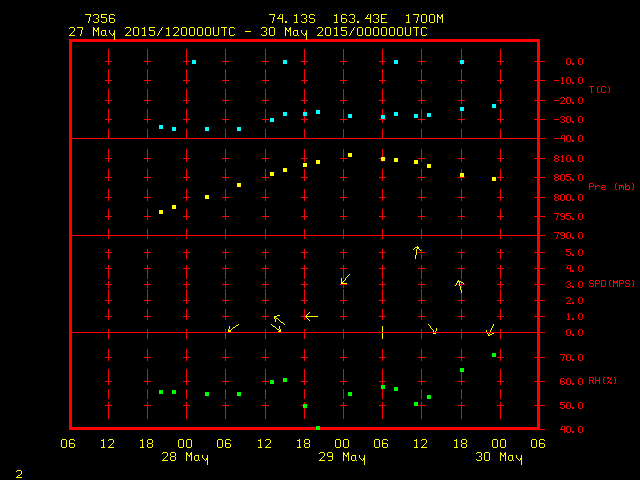Click the highest green humidity data point
Viewport: 640px width, 480px height.
click(494, 355)
